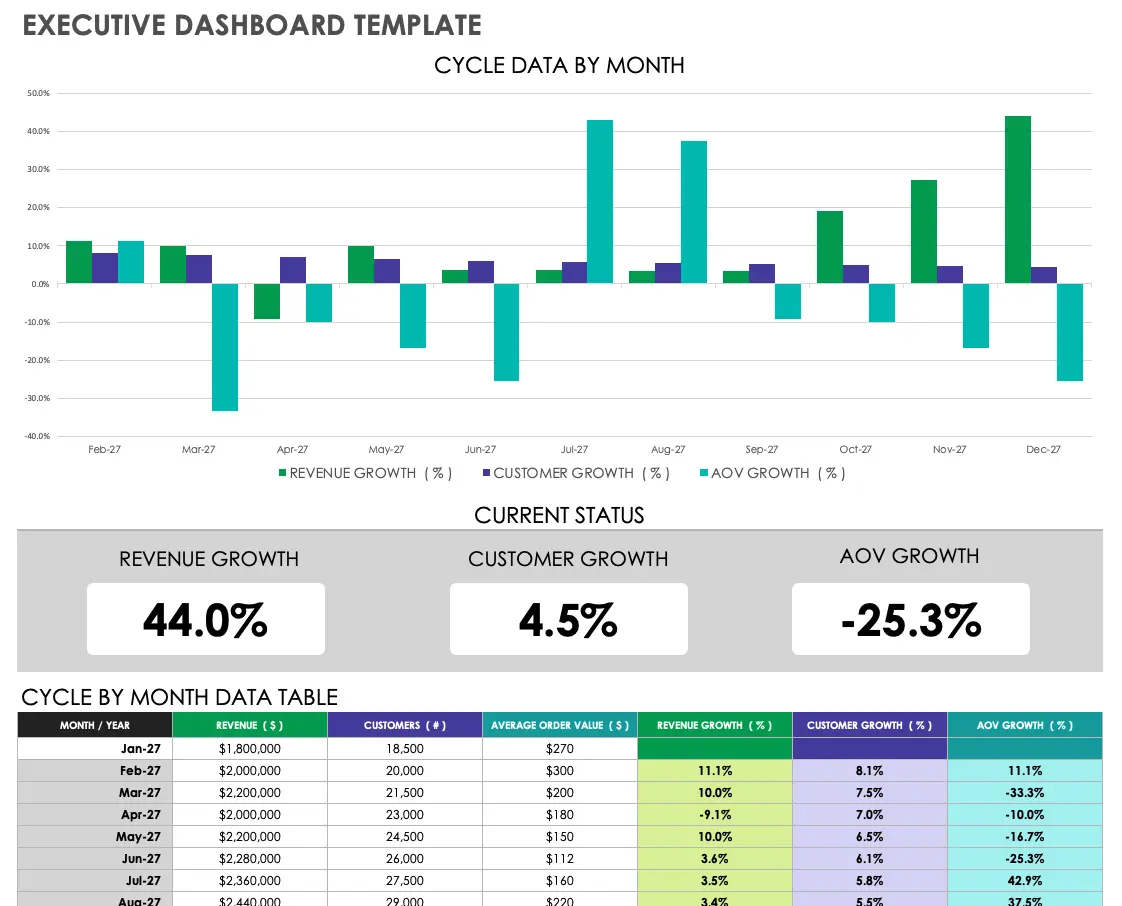
Task: Click the green Oct-27 revenue growth bar
Action: [828, 245]
